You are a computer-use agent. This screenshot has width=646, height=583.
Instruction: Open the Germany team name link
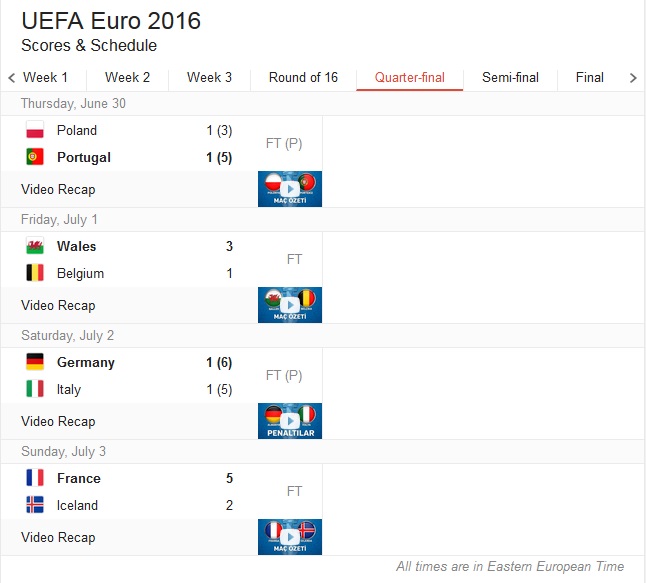(86, 363)
